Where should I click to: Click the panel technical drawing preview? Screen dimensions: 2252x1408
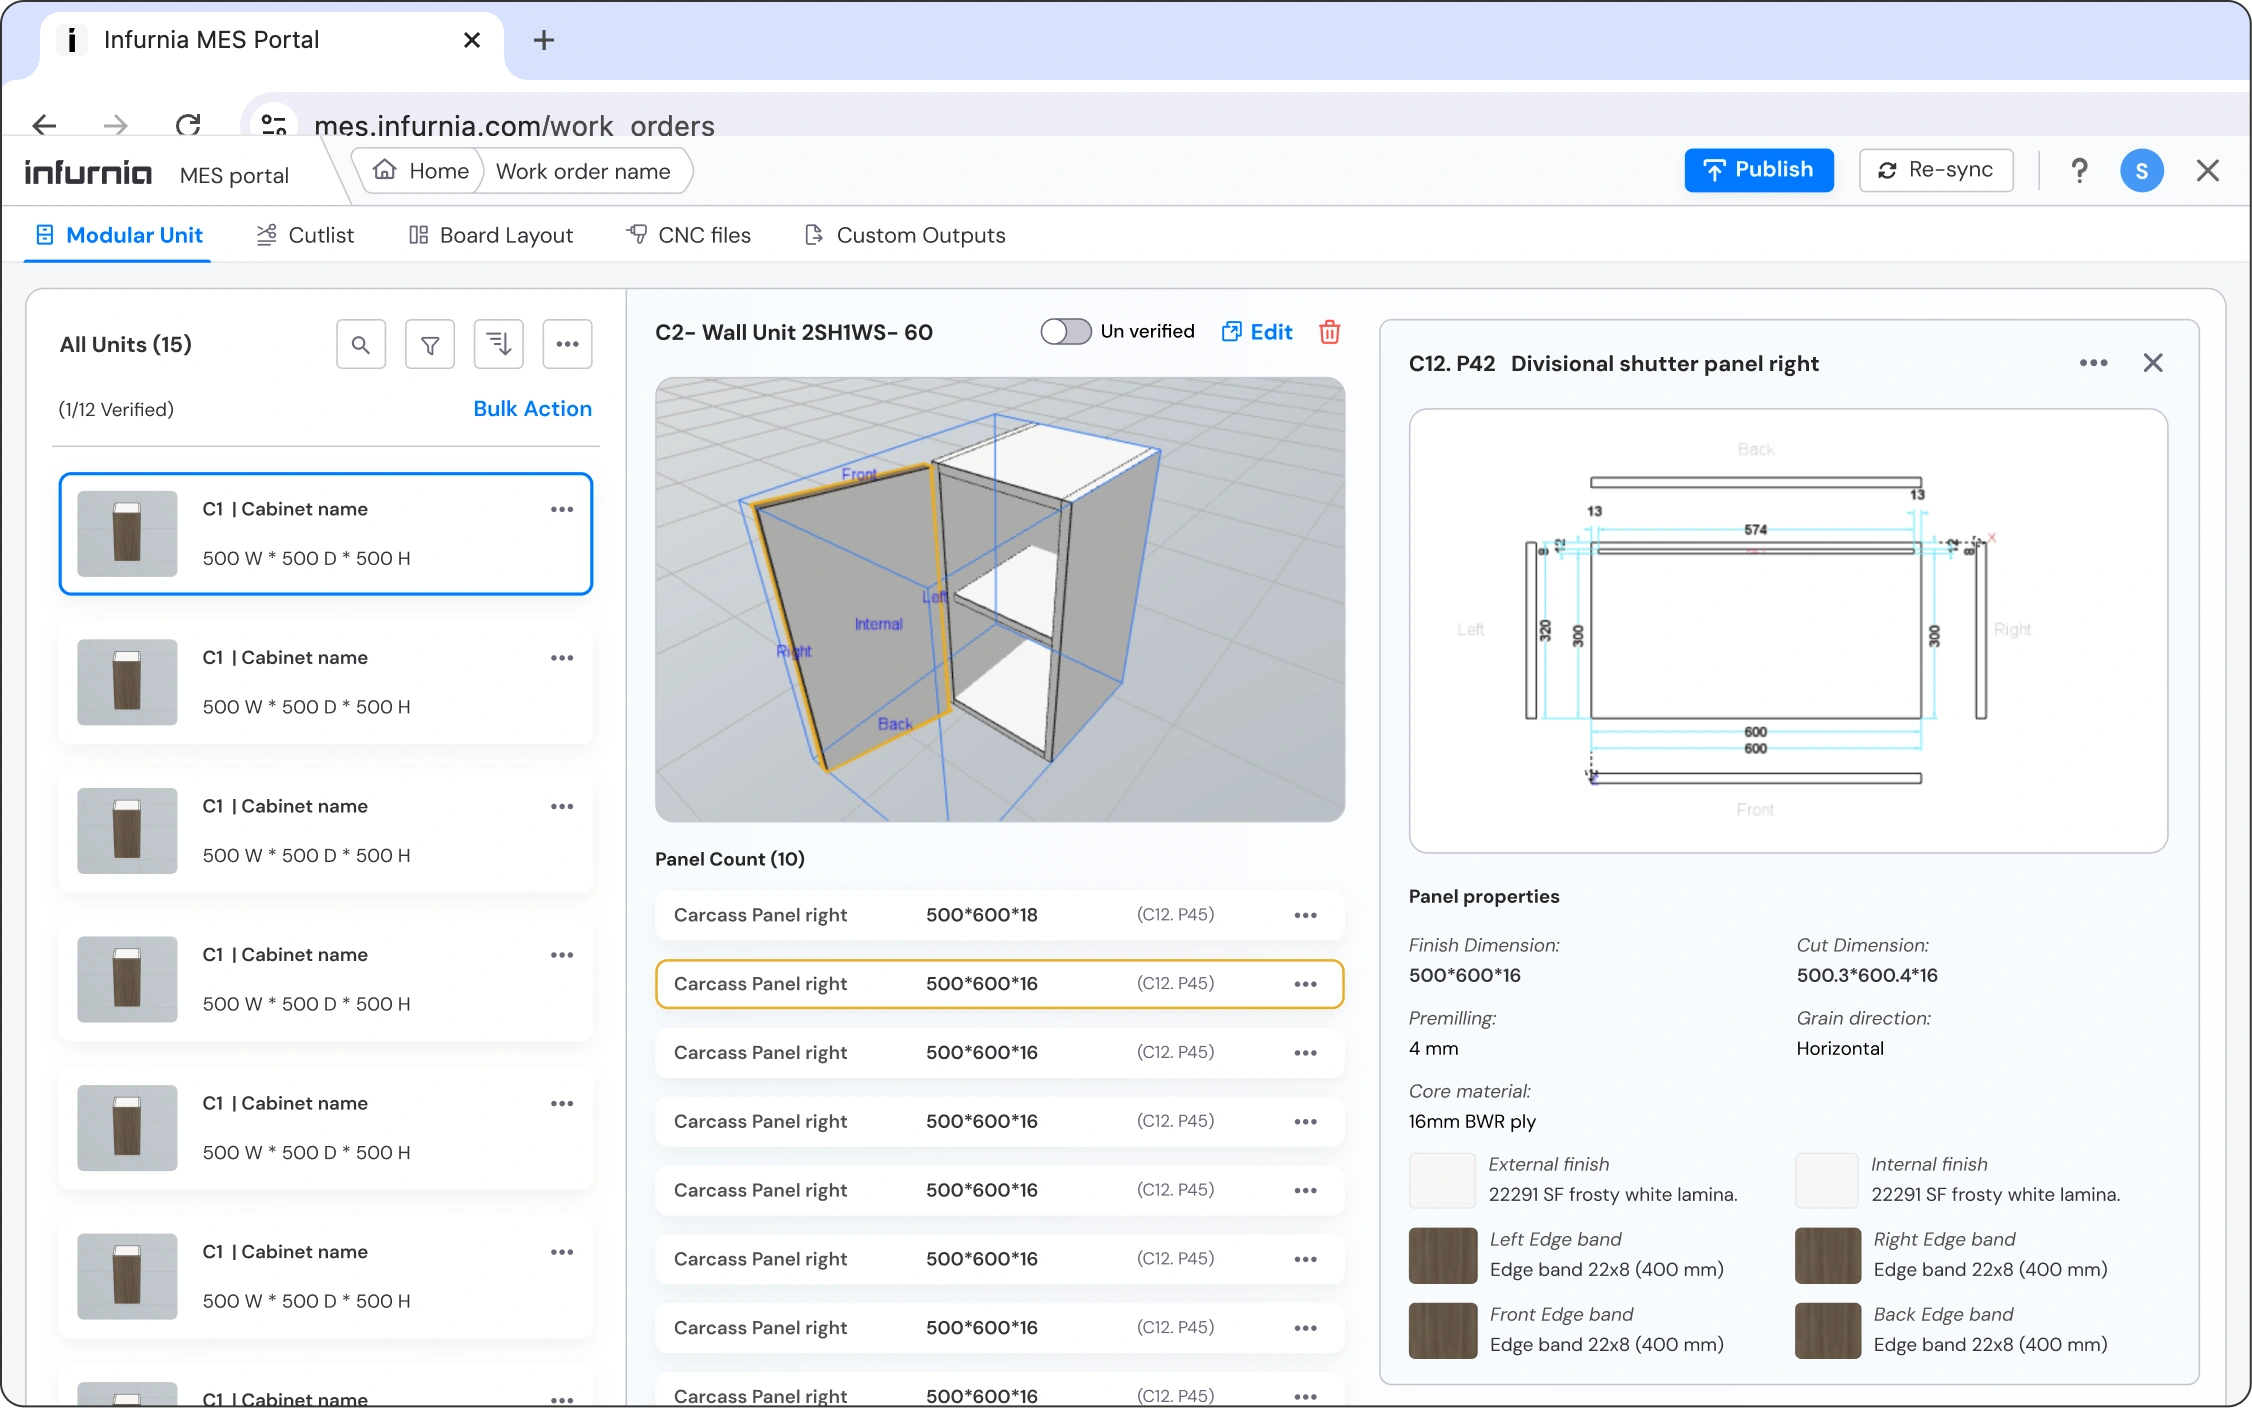click(1788, 631)
